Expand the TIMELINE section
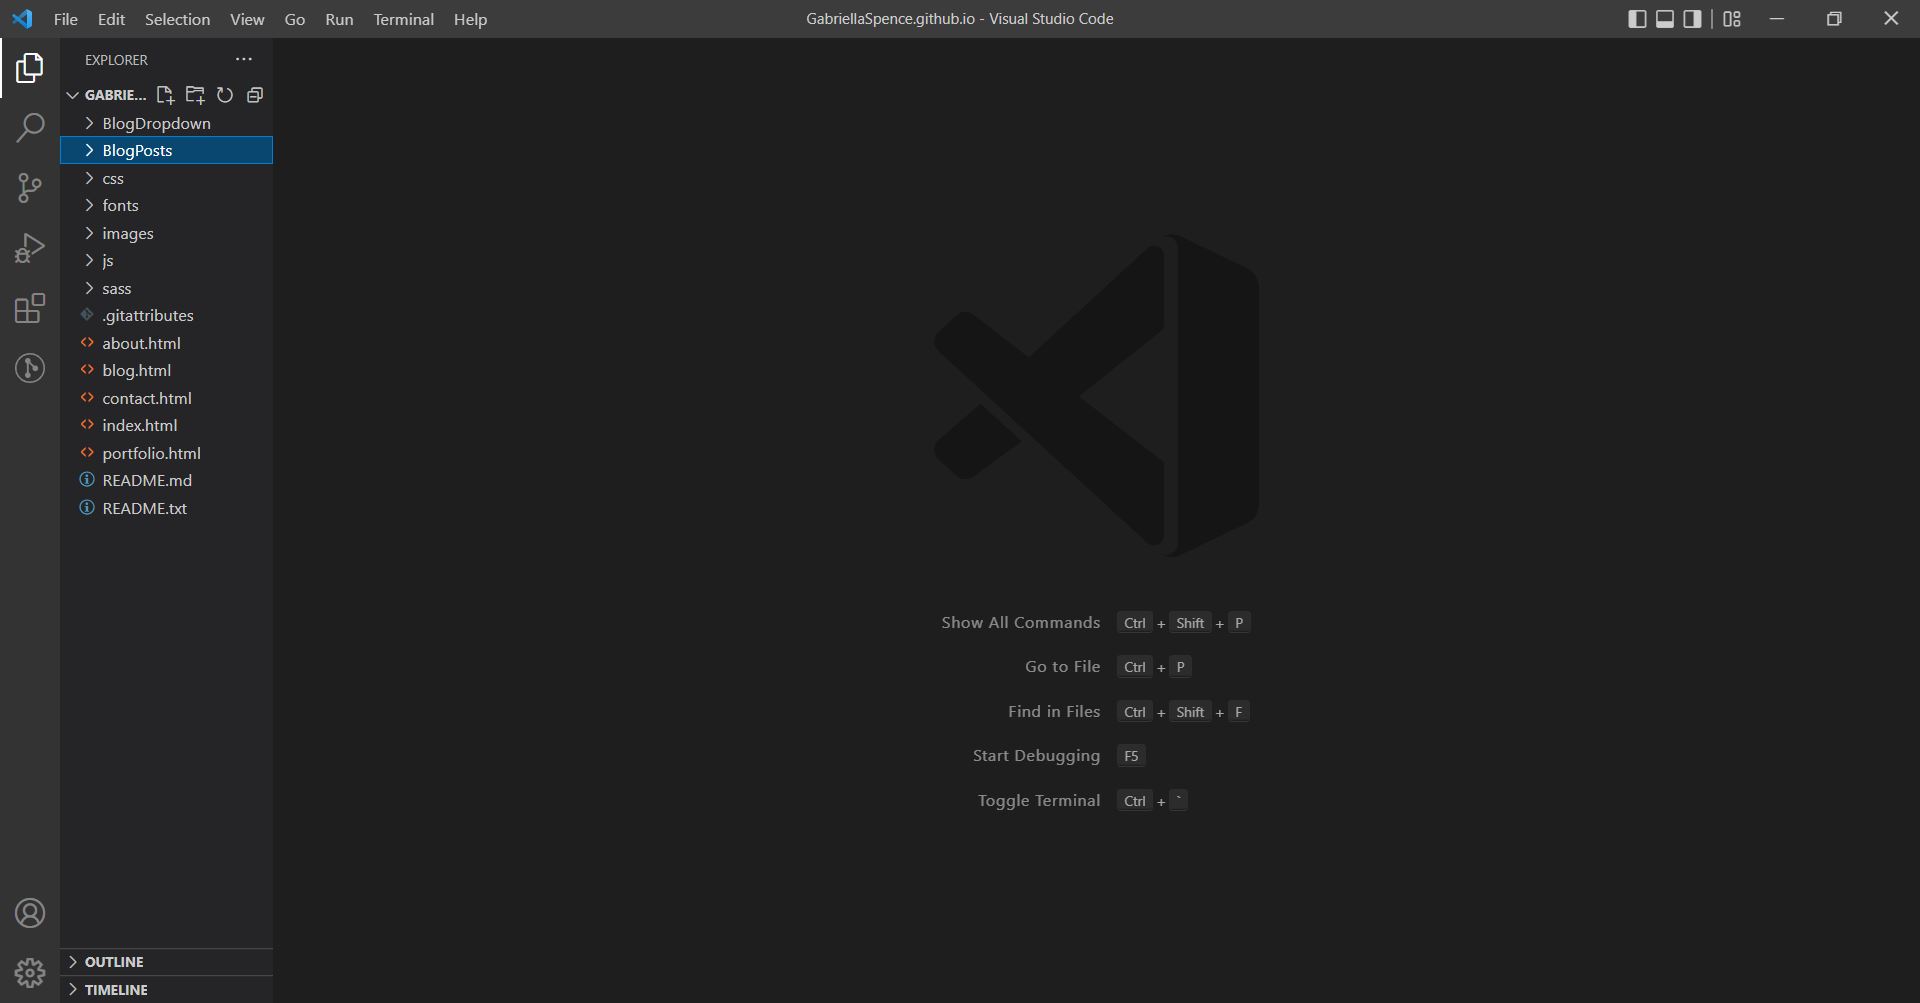Screen dimensions: 1920x1003 pyautogui.click(x=166, y=990)
